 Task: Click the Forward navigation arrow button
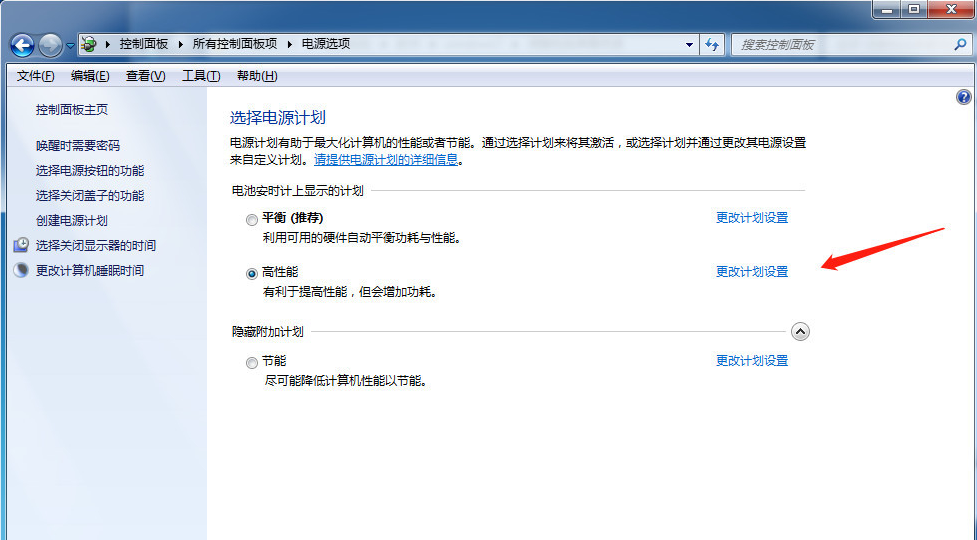click(50, 45)
